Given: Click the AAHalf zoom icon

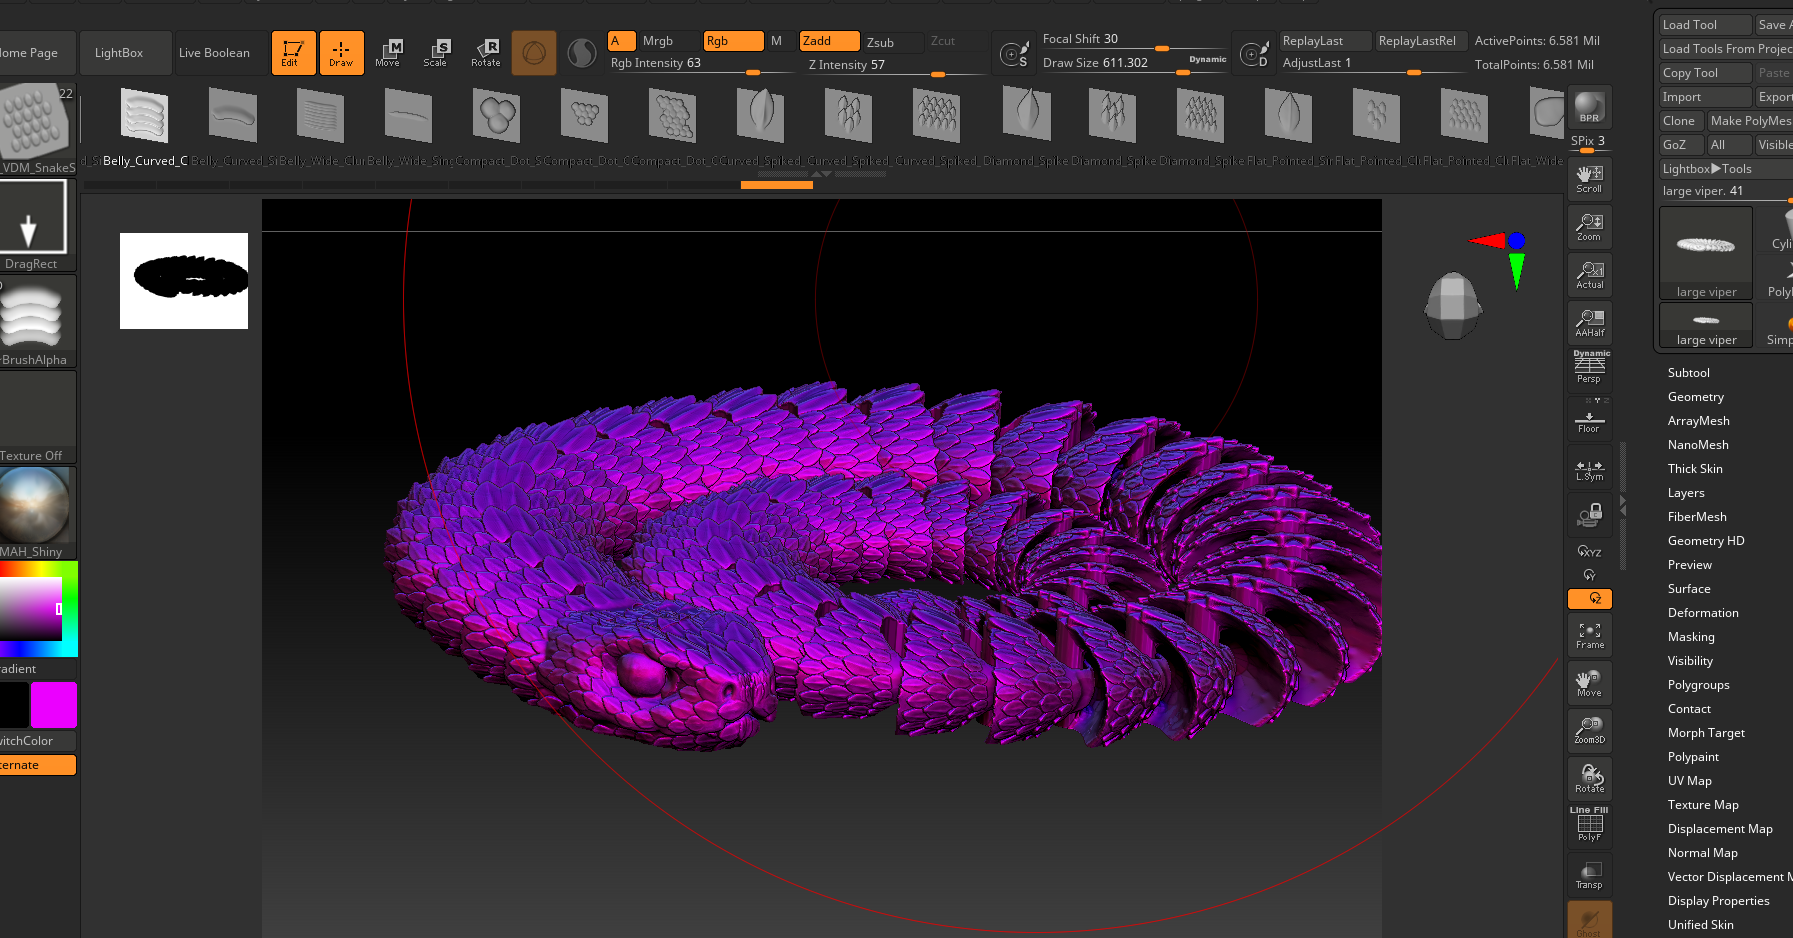Looking at the screenshot, I should [1589, 323].
